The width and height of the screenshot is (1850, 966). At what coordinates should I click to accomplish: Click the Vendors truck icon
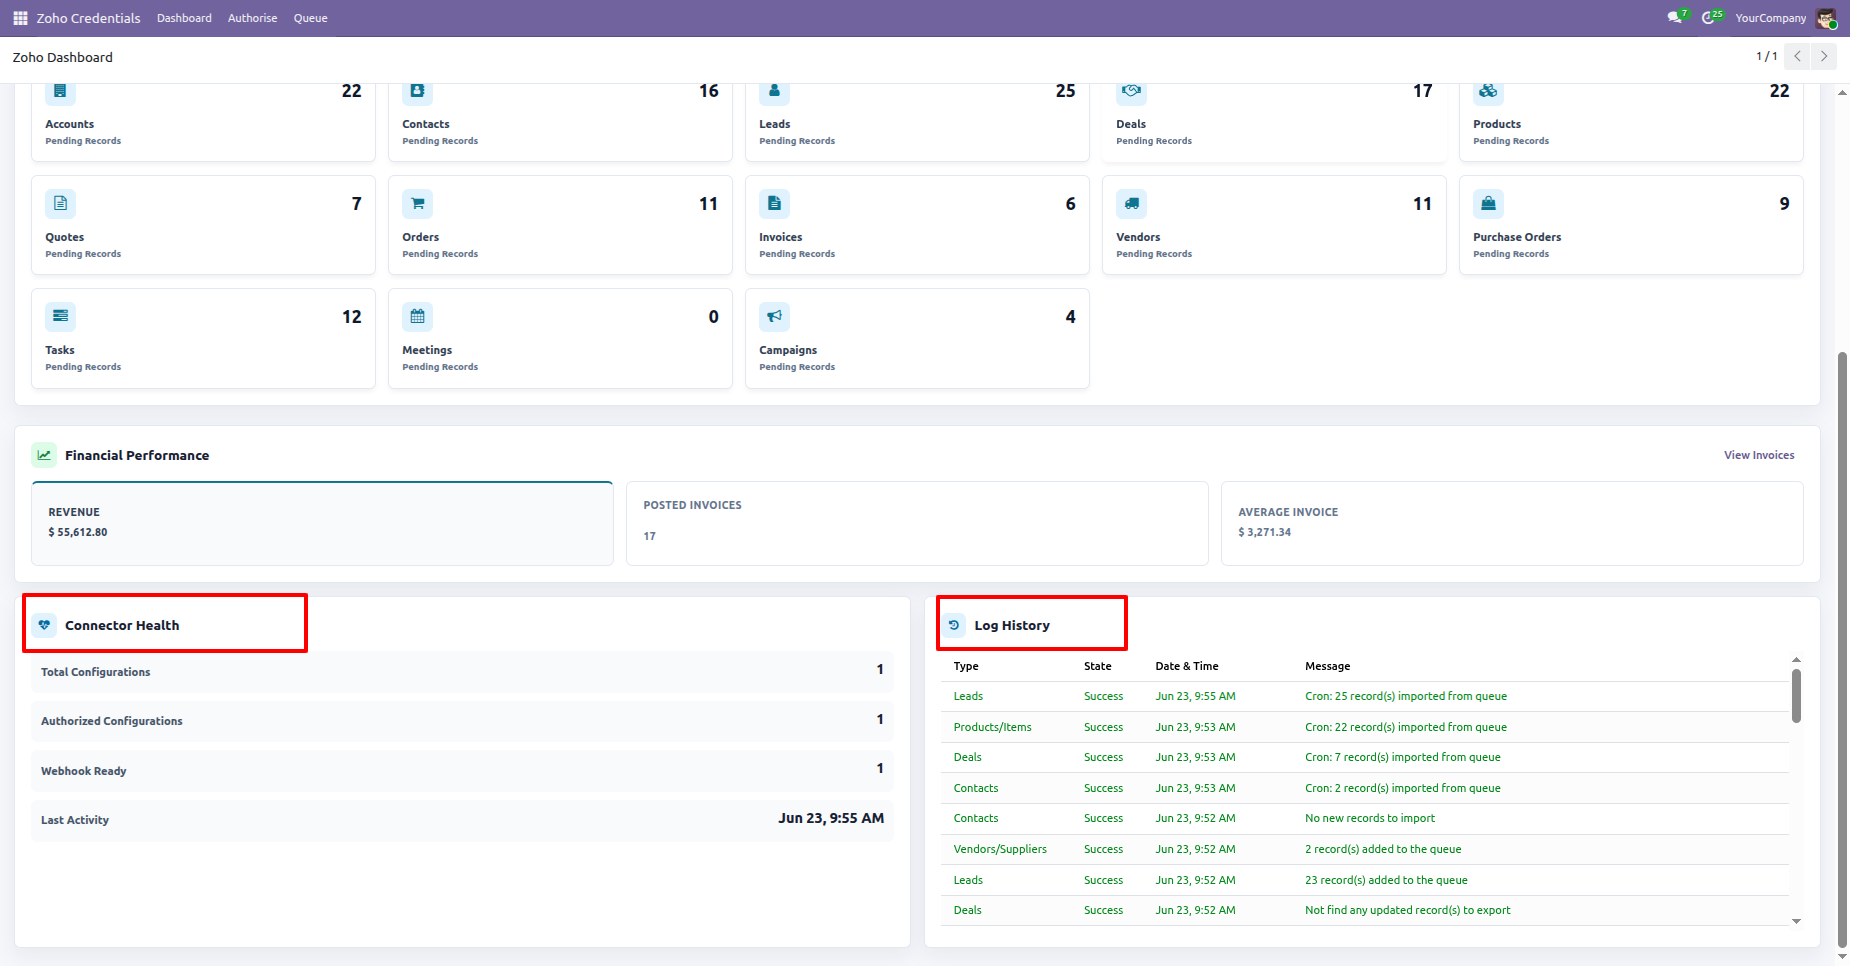pos(1132,204)
